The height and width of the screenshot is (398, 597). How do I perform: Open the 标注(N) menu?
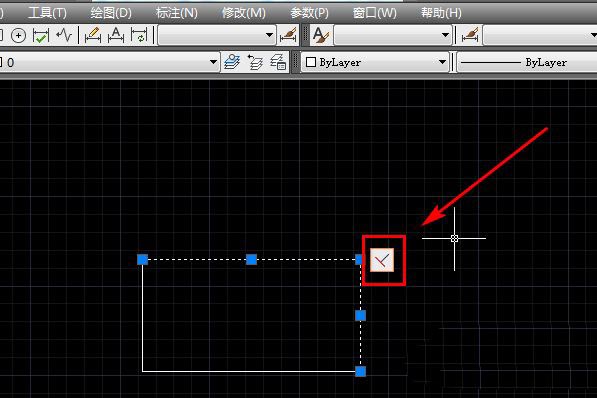tap(177, 13)
